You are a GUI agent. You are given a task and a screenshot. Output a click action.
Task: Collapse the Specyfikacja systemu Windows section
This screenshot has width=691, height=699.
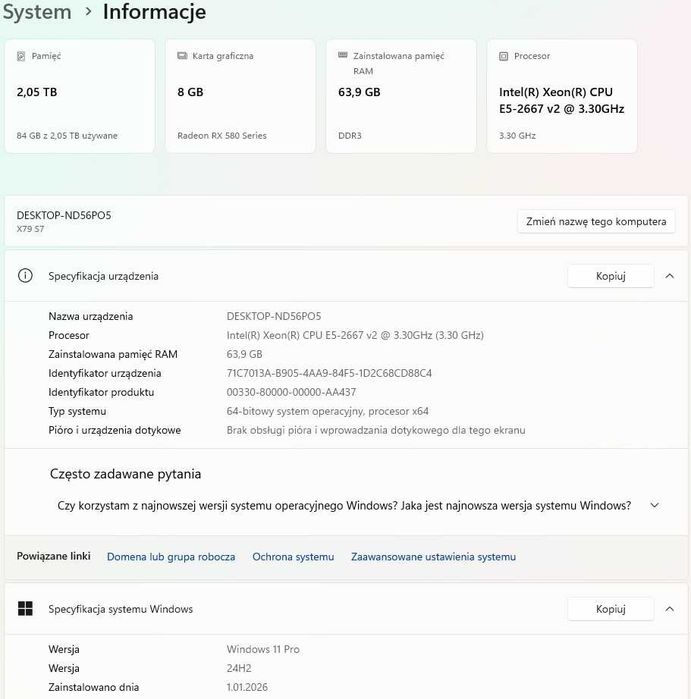(x=669, y=609)
